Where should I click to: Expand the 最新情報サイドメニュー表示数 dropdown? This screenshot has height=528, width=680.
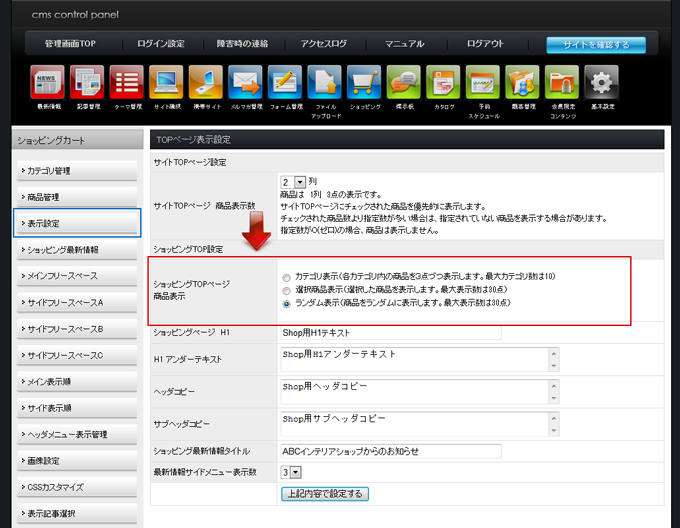pyautogui.click(x=290, y=472)
